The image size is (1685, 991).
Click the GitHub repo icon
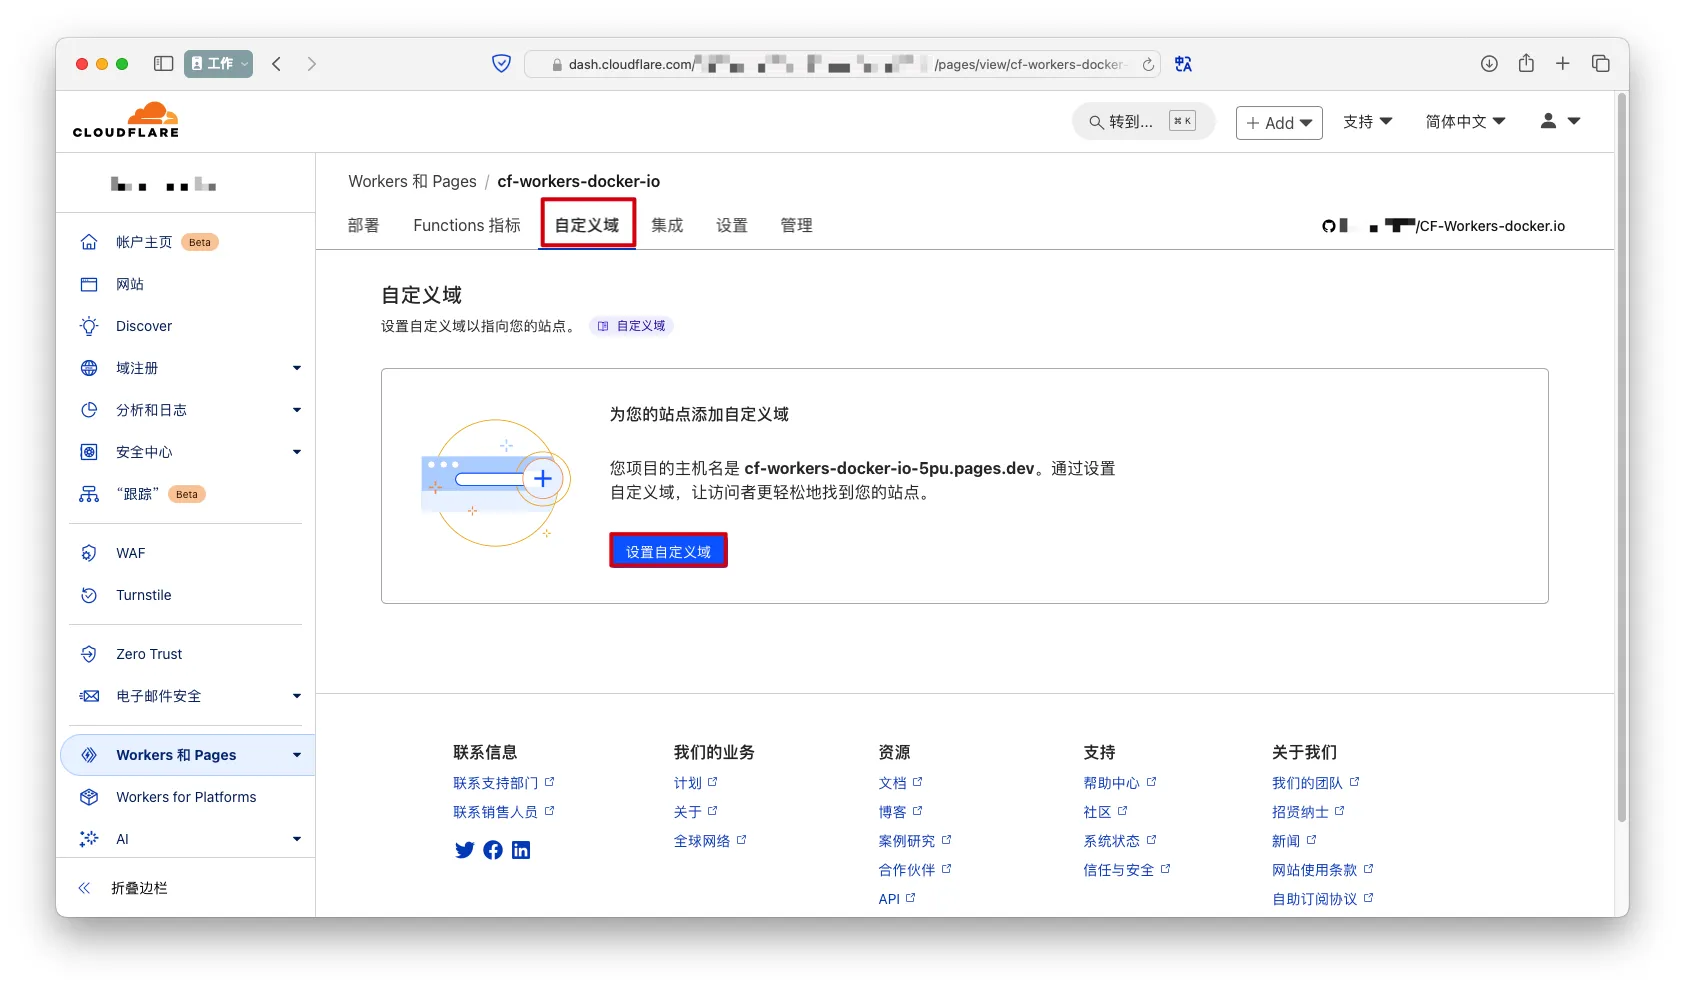[x=1328, y=226]
